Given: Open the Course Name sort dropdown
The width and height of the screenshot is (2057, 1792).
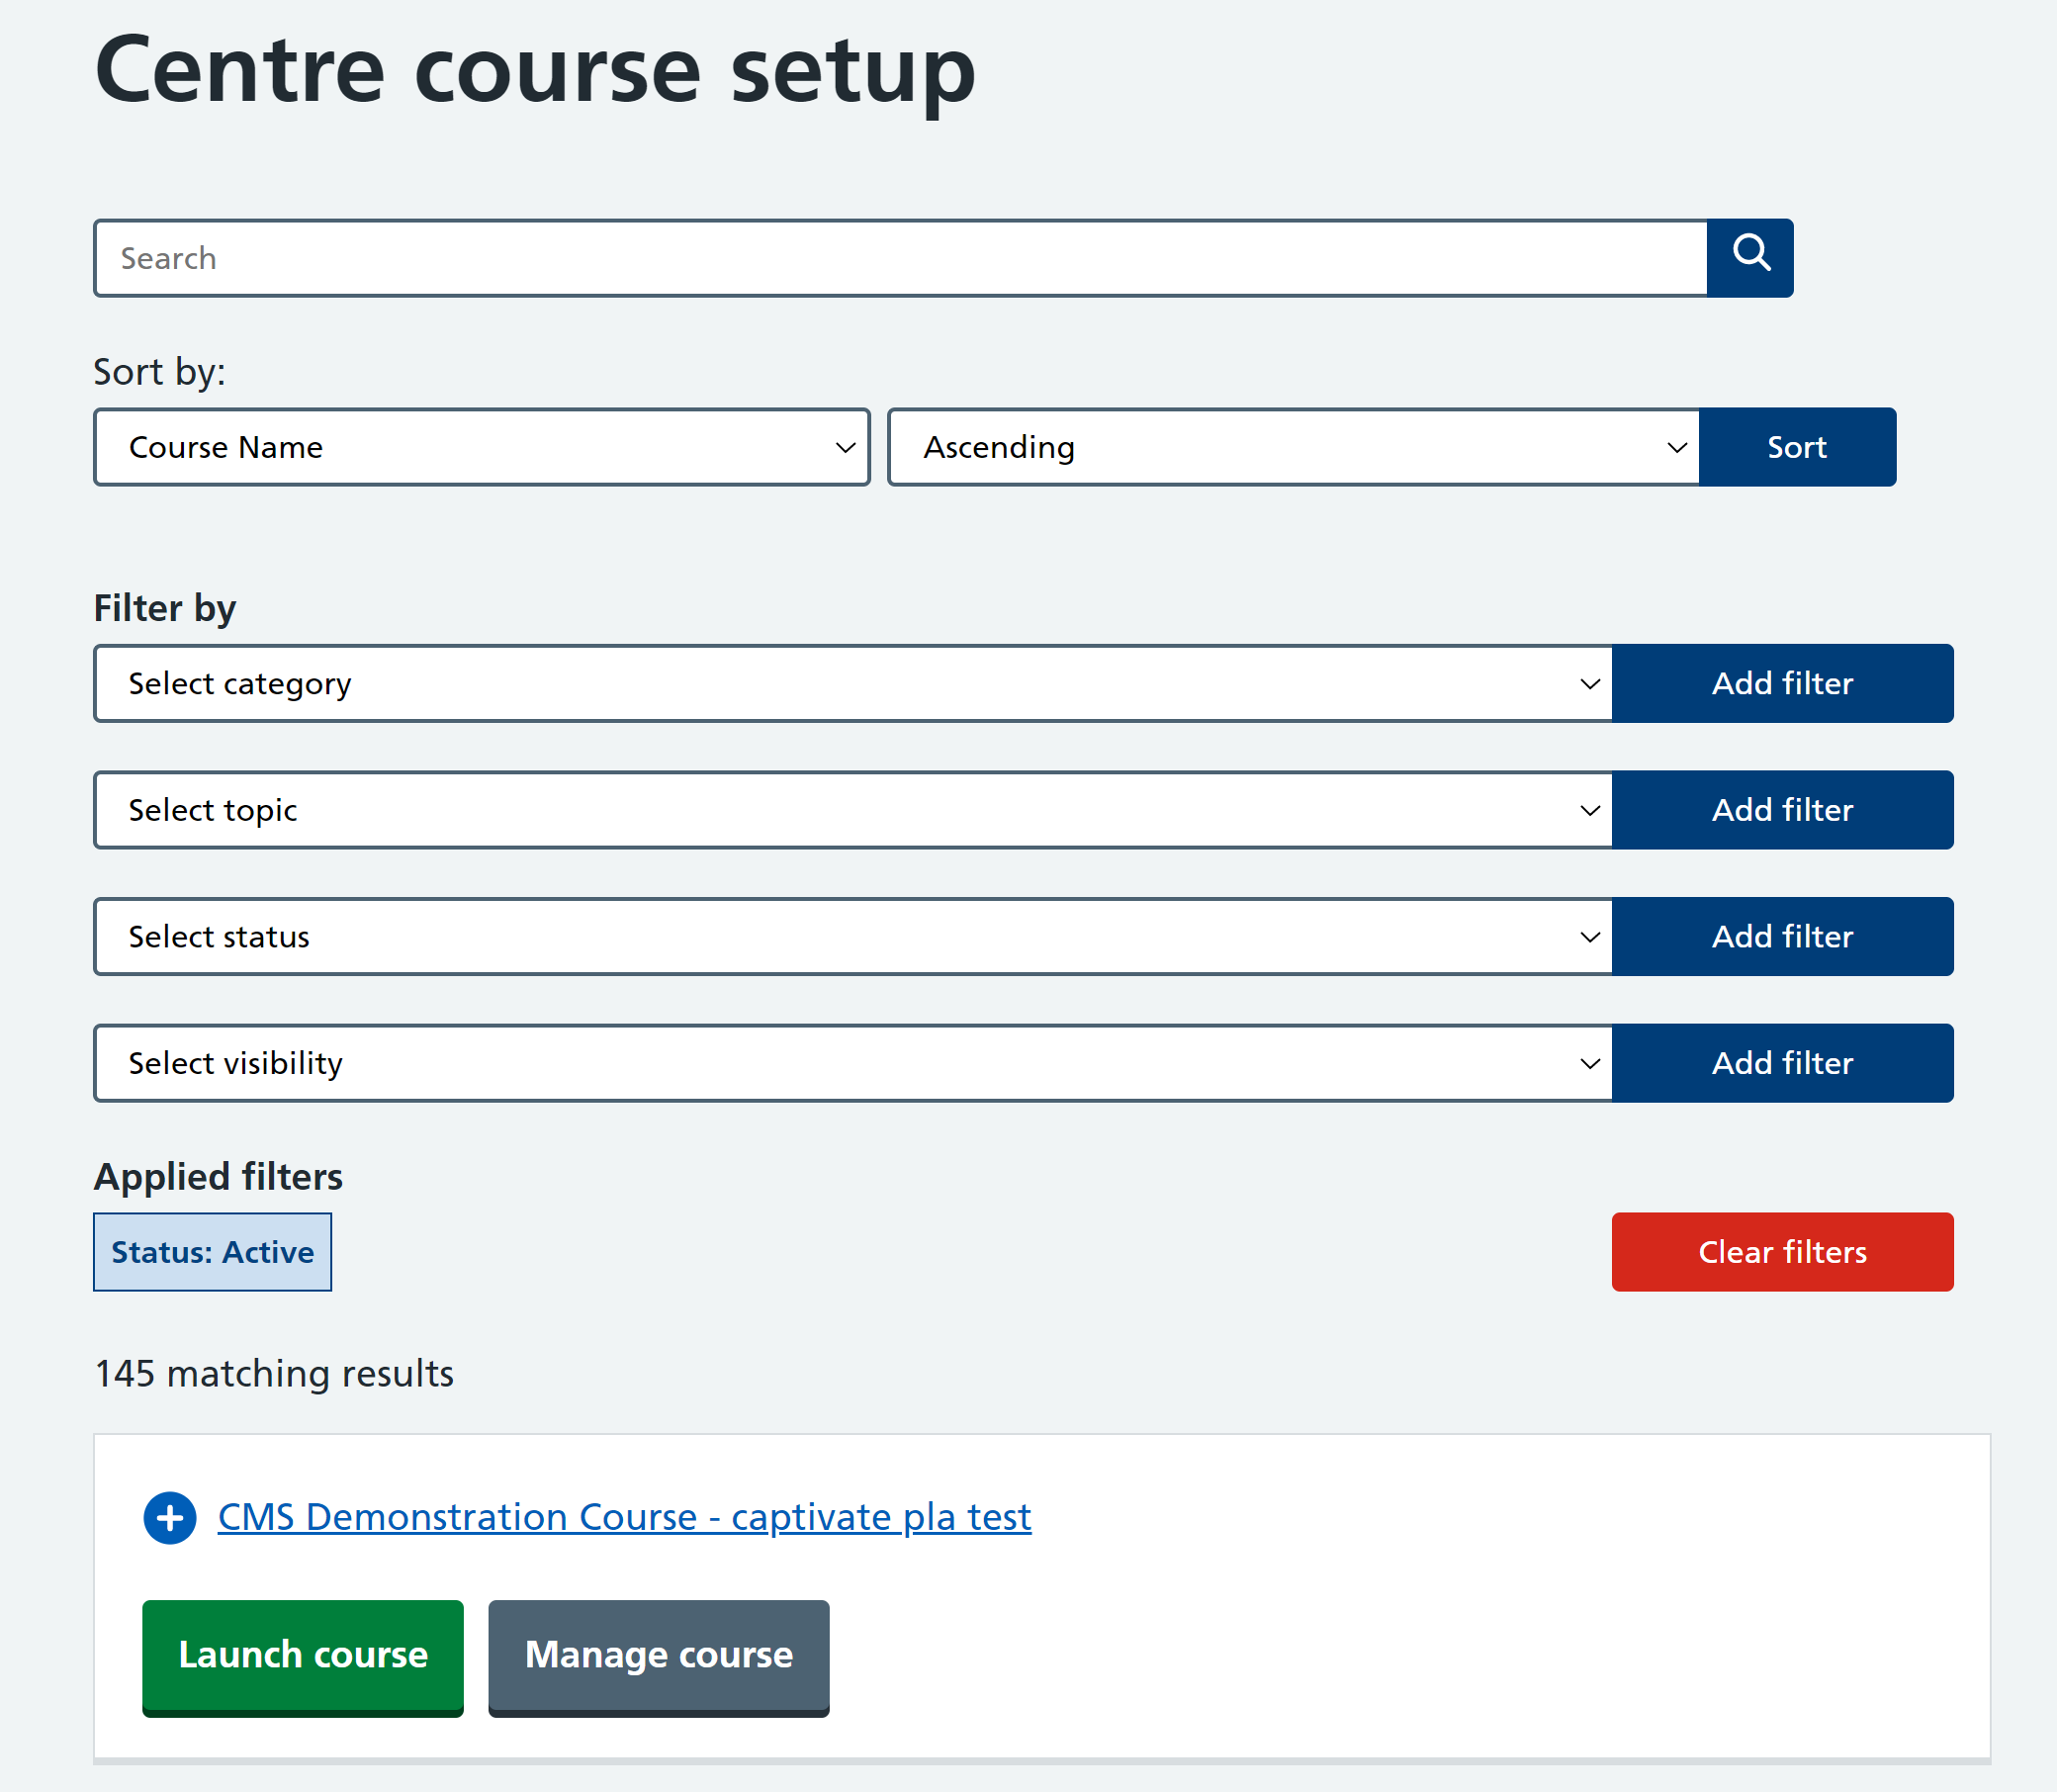Looking at the screenshot, I should [481, 447].
